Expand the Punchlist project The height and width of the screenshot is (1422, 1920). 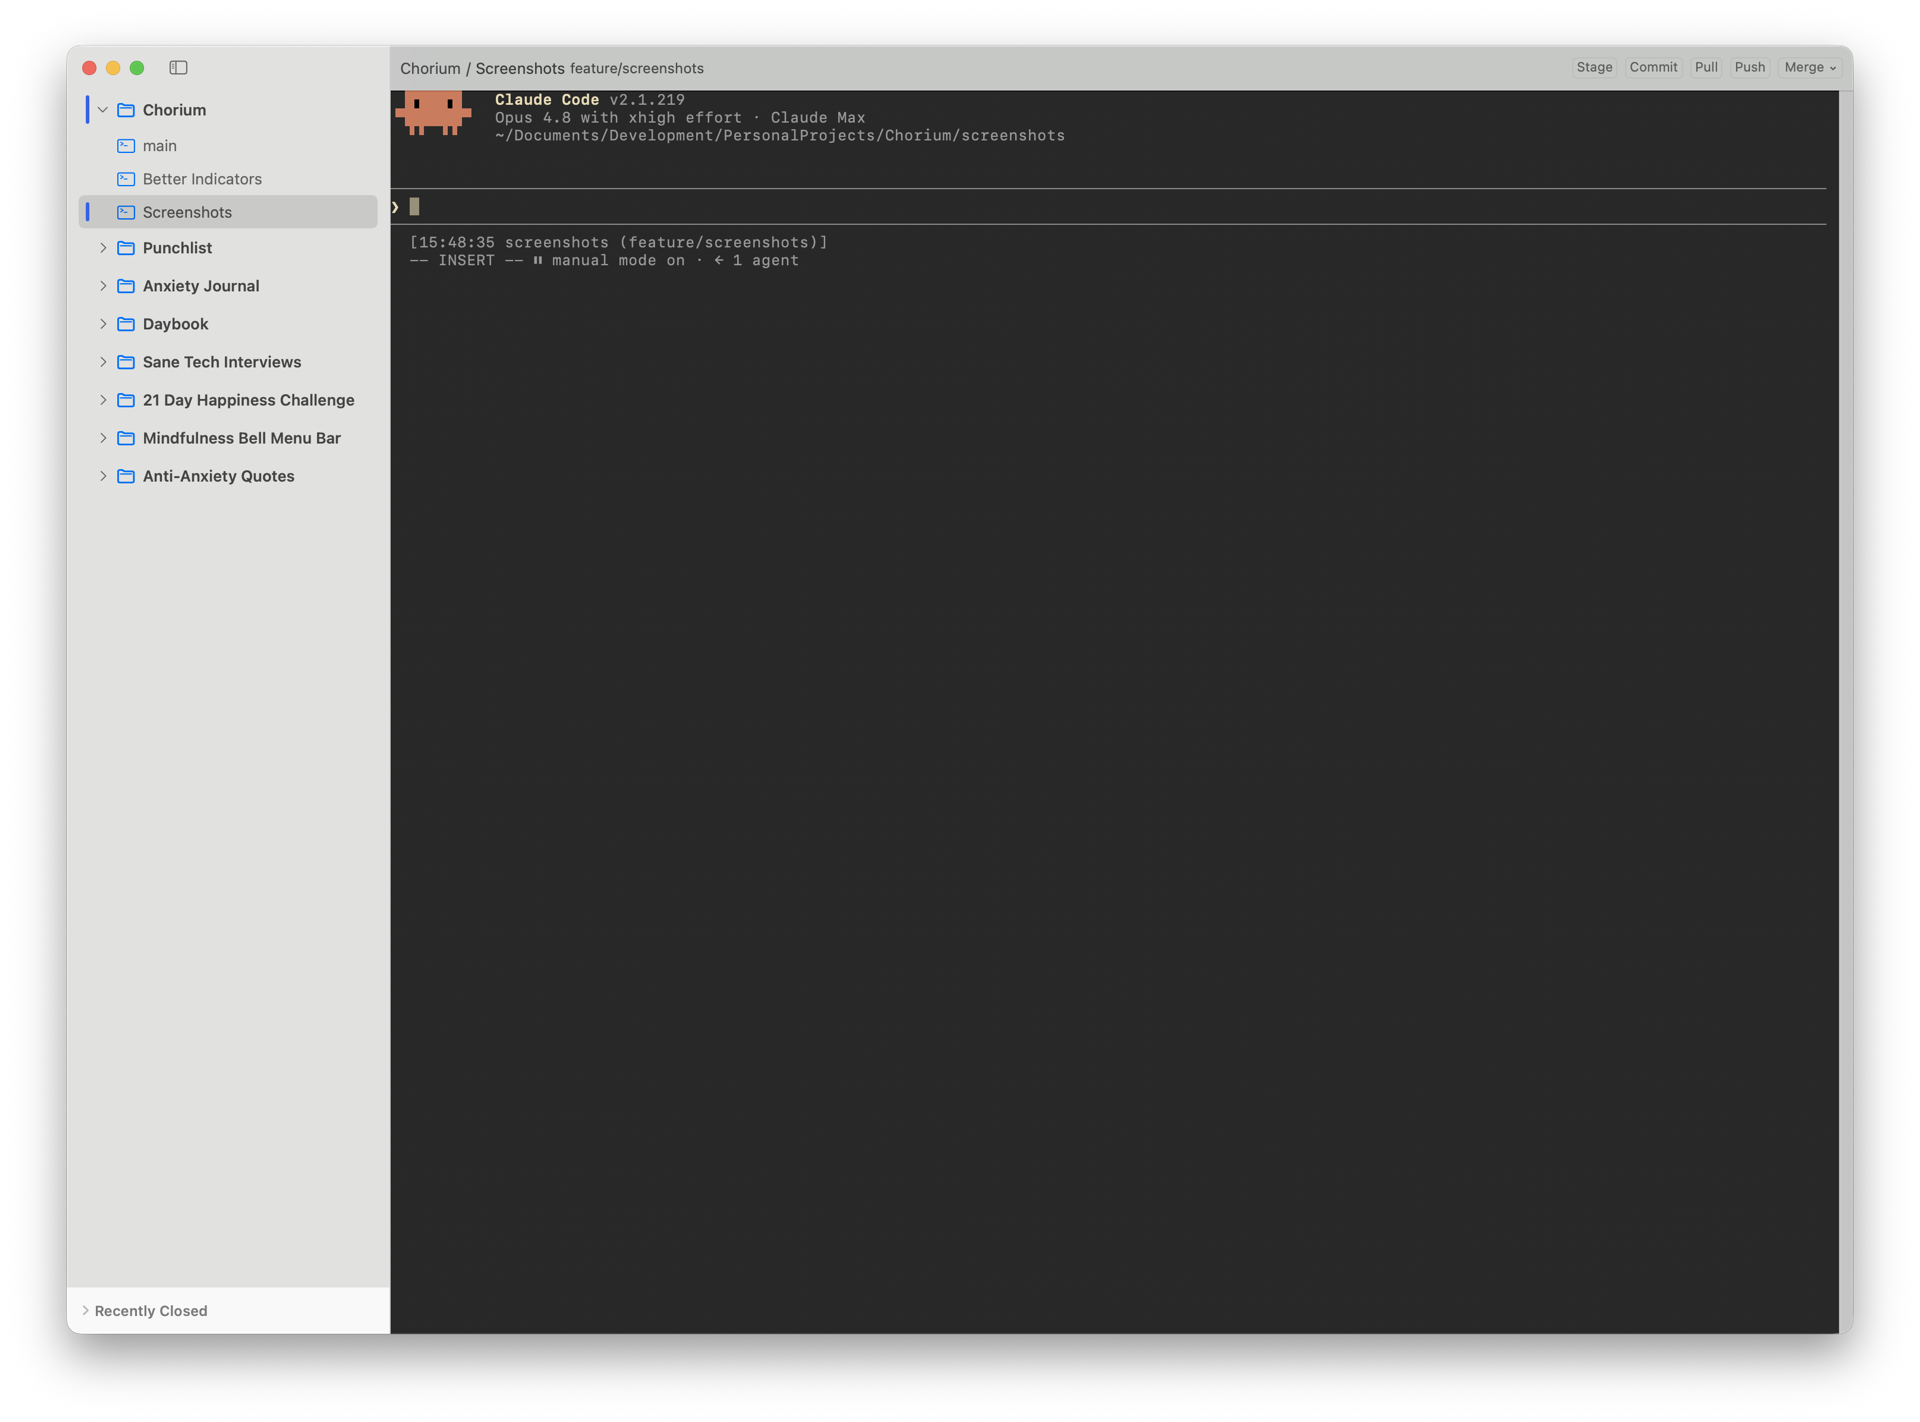pyautogui.click(x=103, y=248)
